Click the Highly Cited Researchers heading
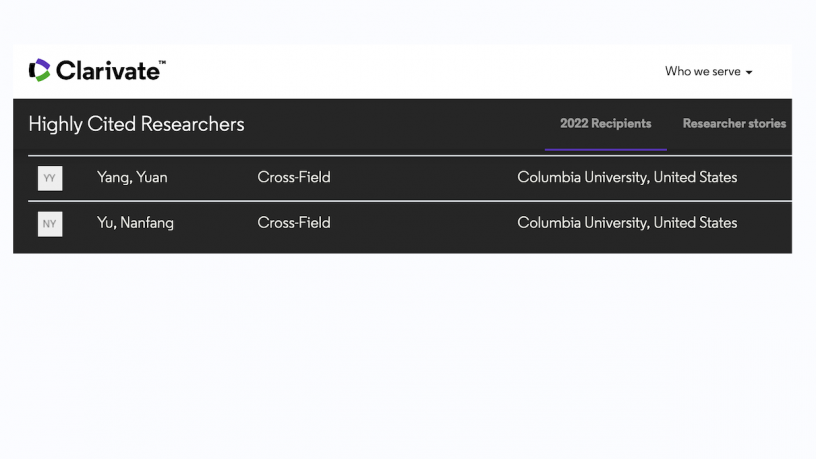 [x=136, y=124]
